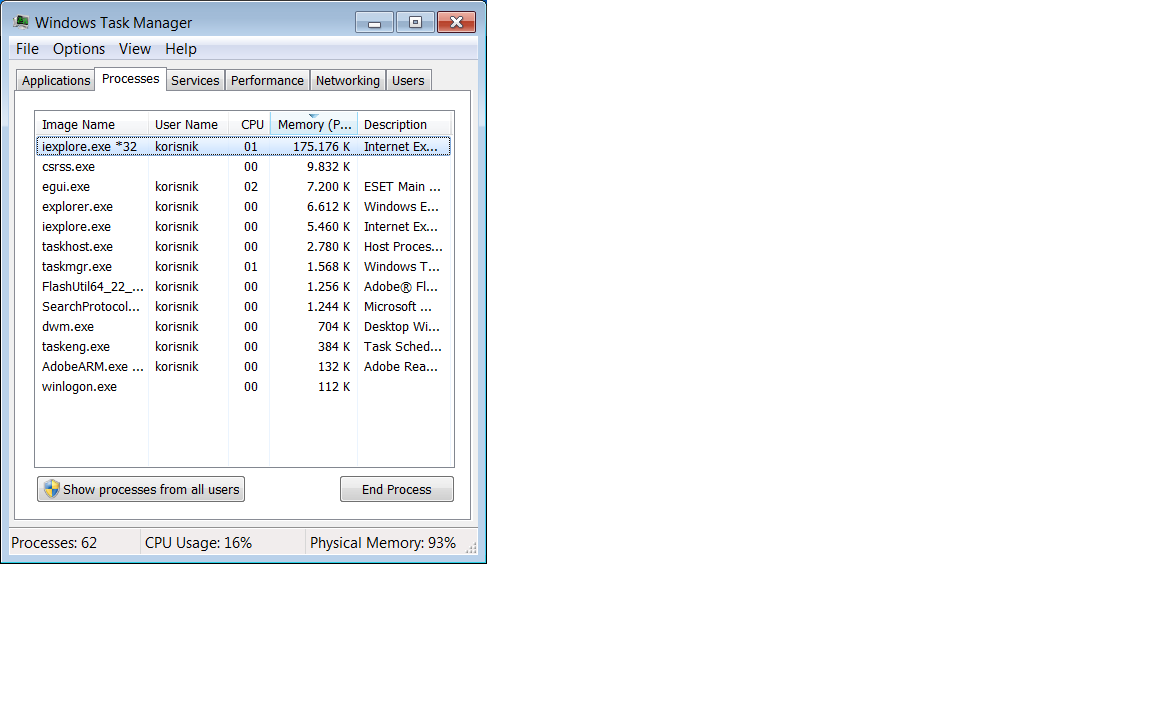Screen dimensions: 1152x720
Task: Click the ESET Main description cell
Action: coord(402,187)
